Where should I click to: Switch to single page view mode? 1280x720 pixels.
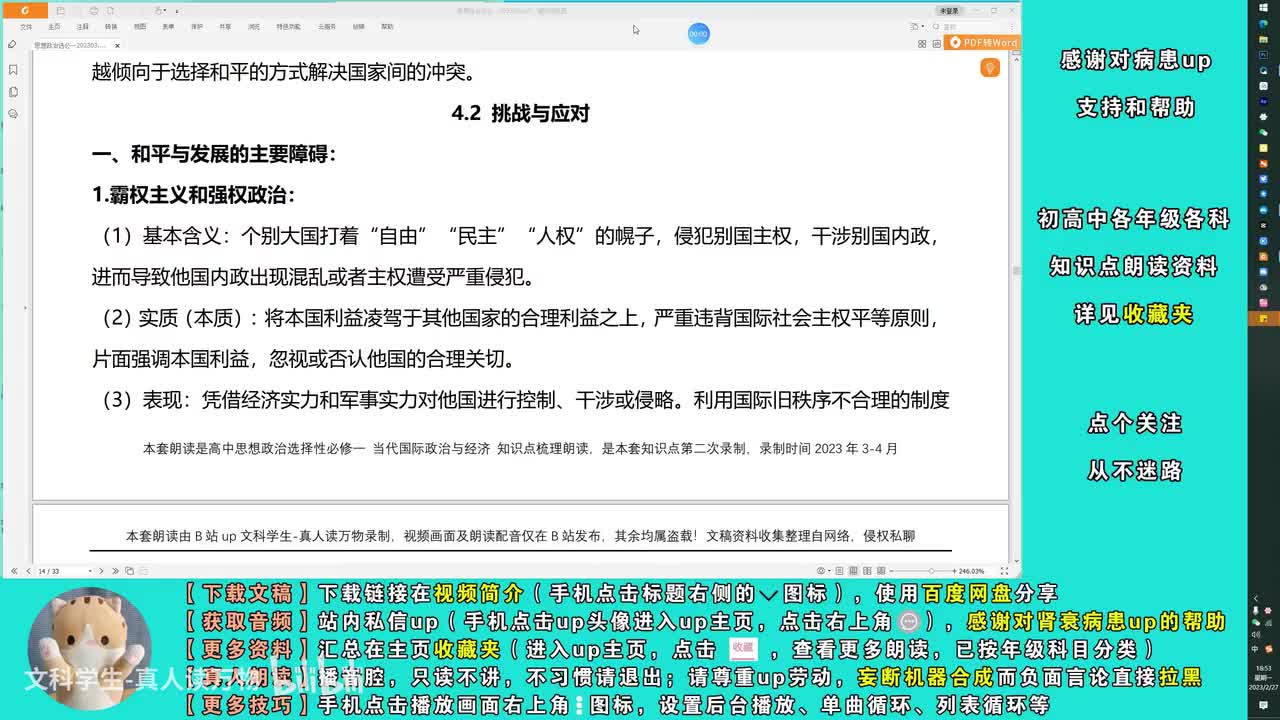(839, 571)
